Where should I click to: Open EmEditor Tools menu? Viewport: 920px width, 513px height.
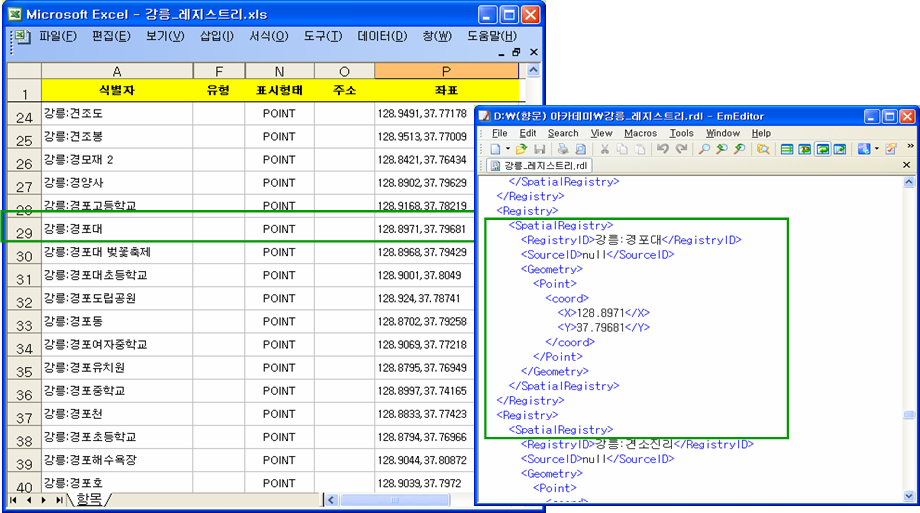pos(682,133)
